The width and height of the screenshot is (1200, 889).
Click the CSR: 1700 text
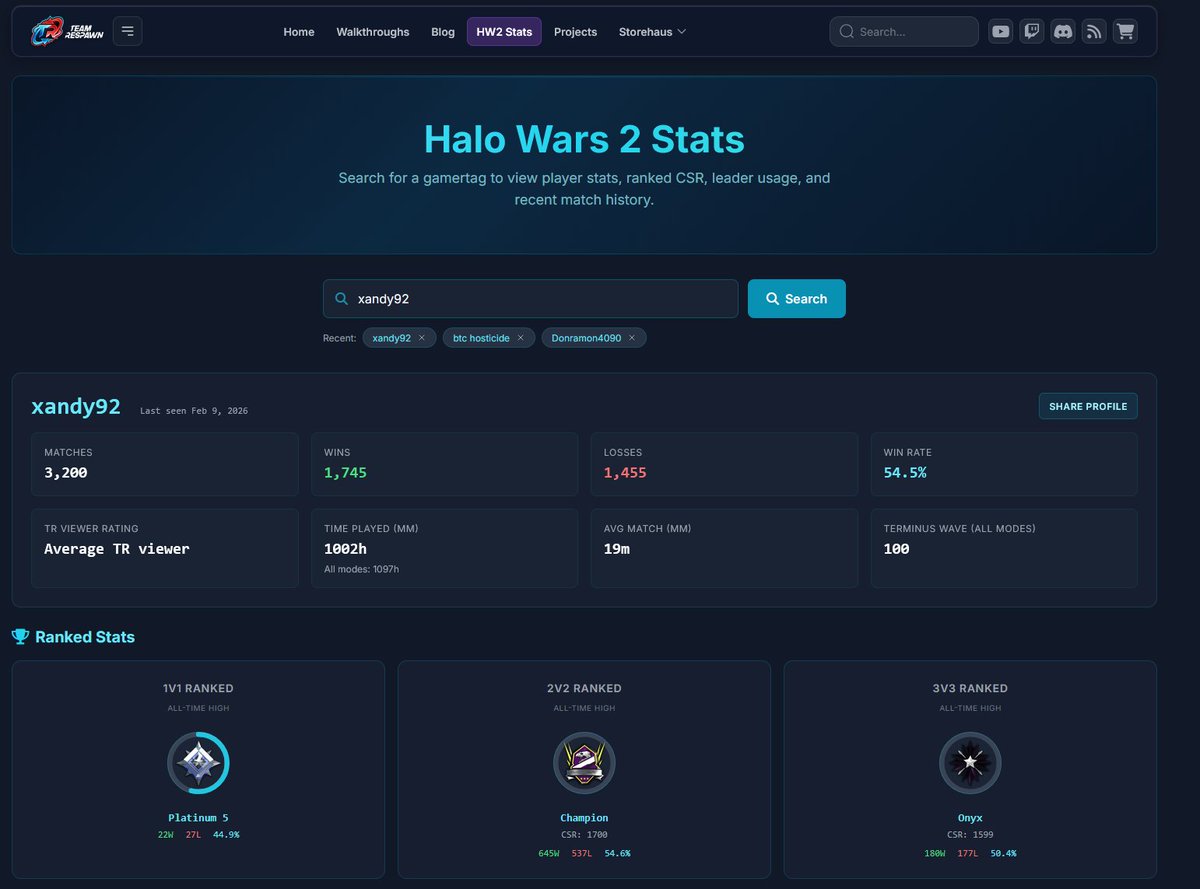[x=584, y=835]
